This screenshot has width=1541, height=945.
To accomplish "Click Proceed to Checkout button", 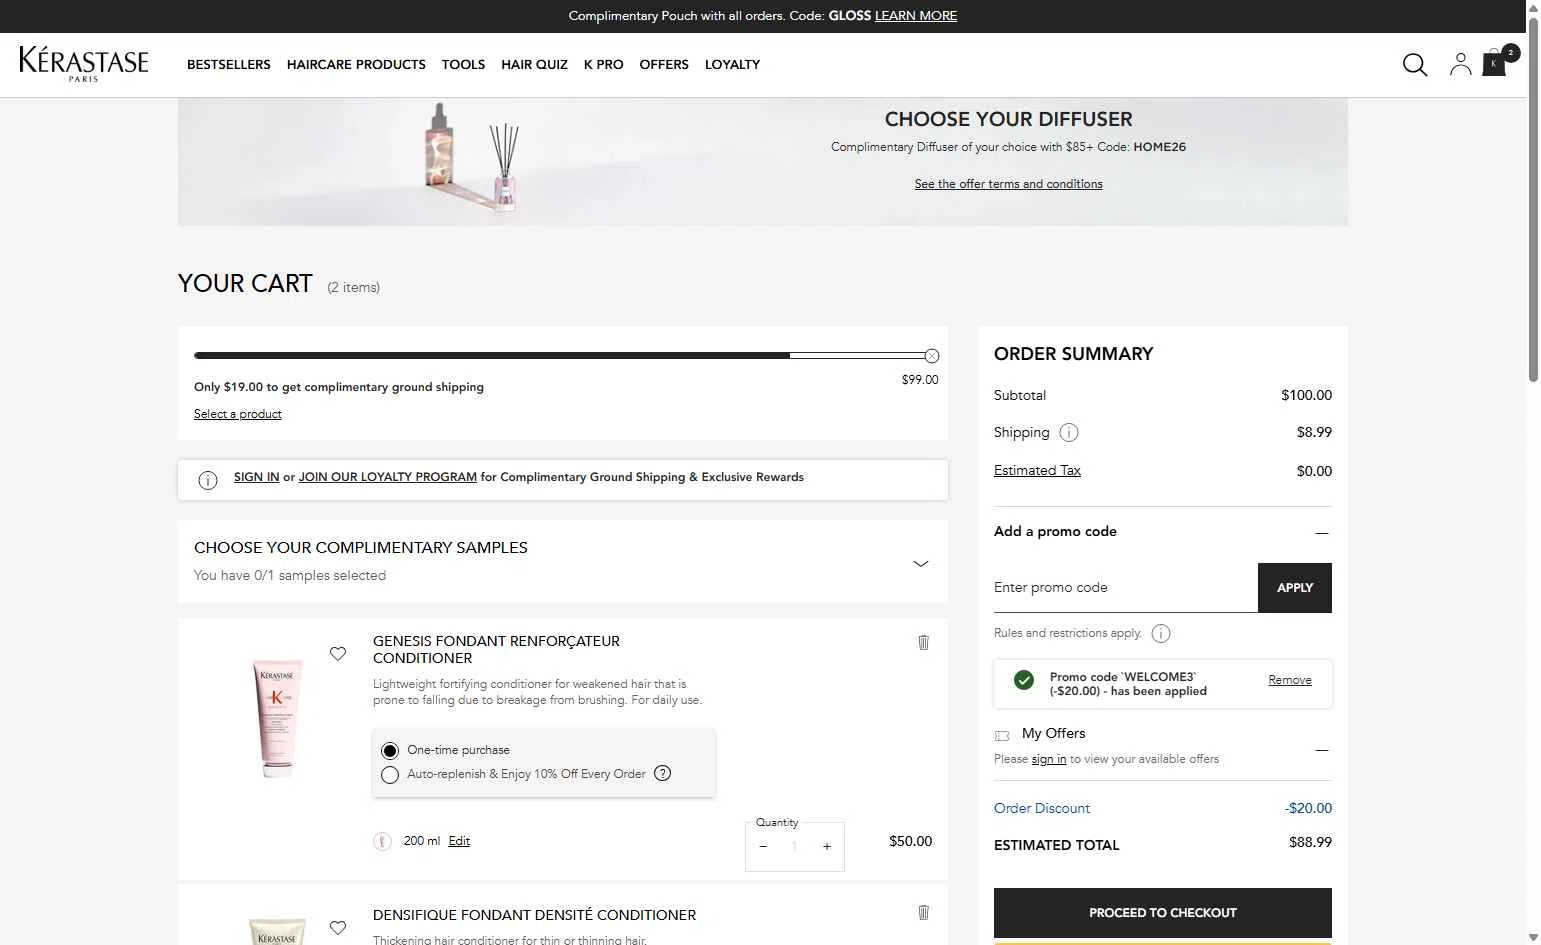I will [1163, 913].
